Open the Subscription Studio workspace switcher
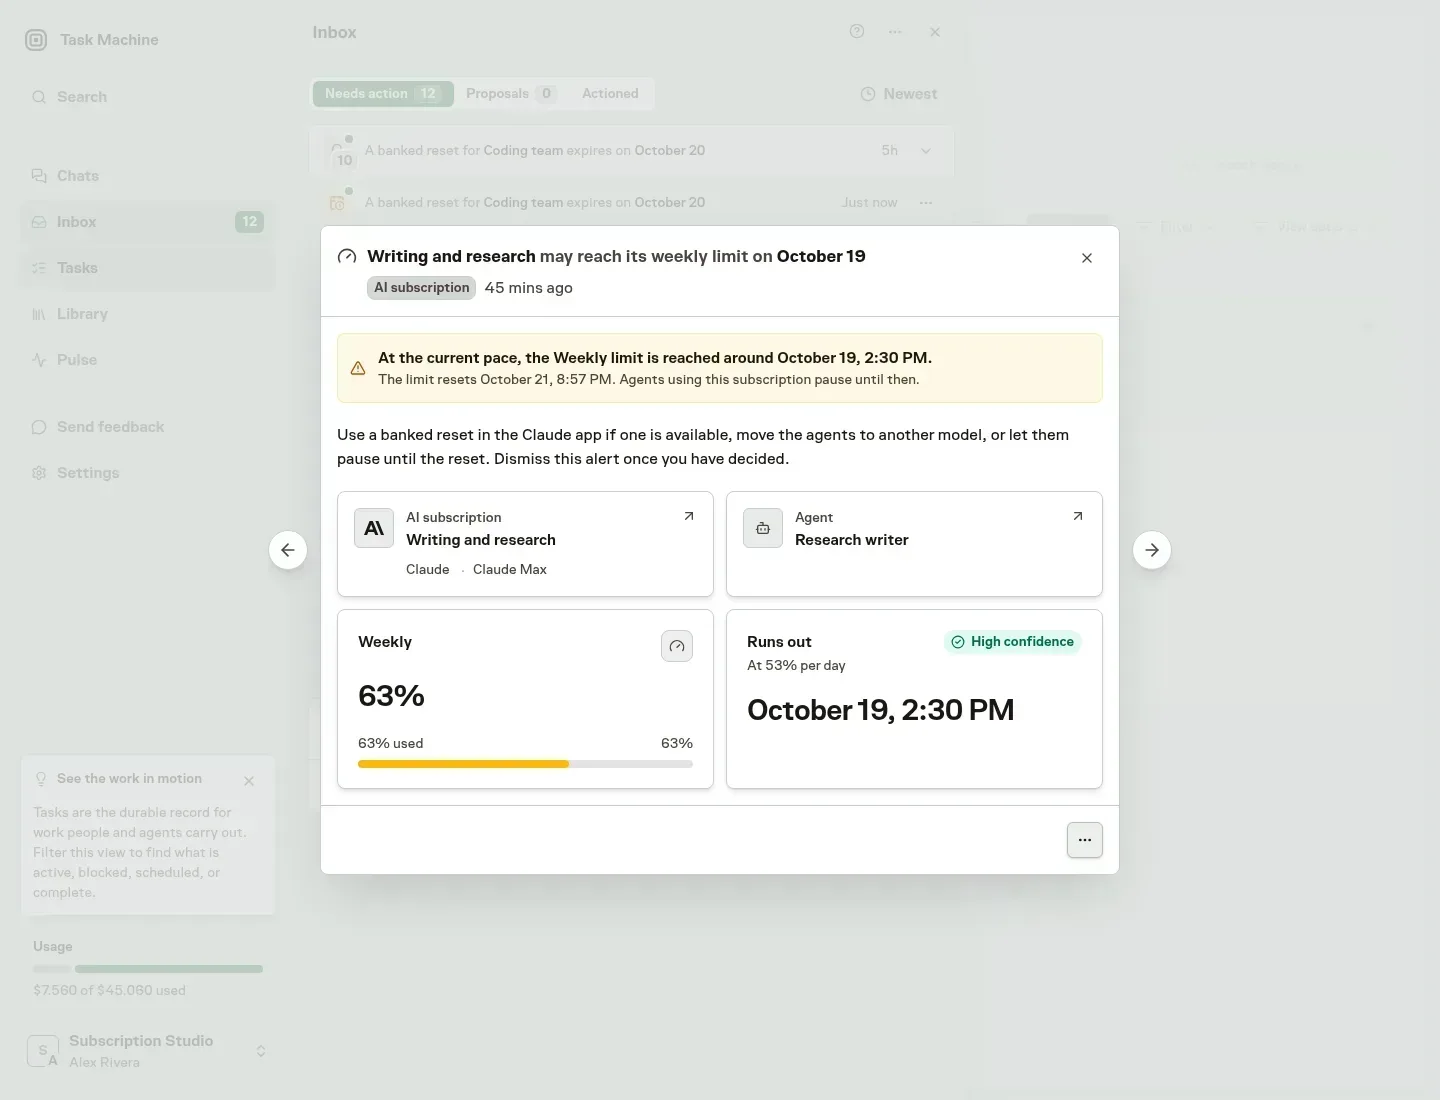Image resolution: width=1440 pixels, height=1100 pixels. pos(147,1051)
